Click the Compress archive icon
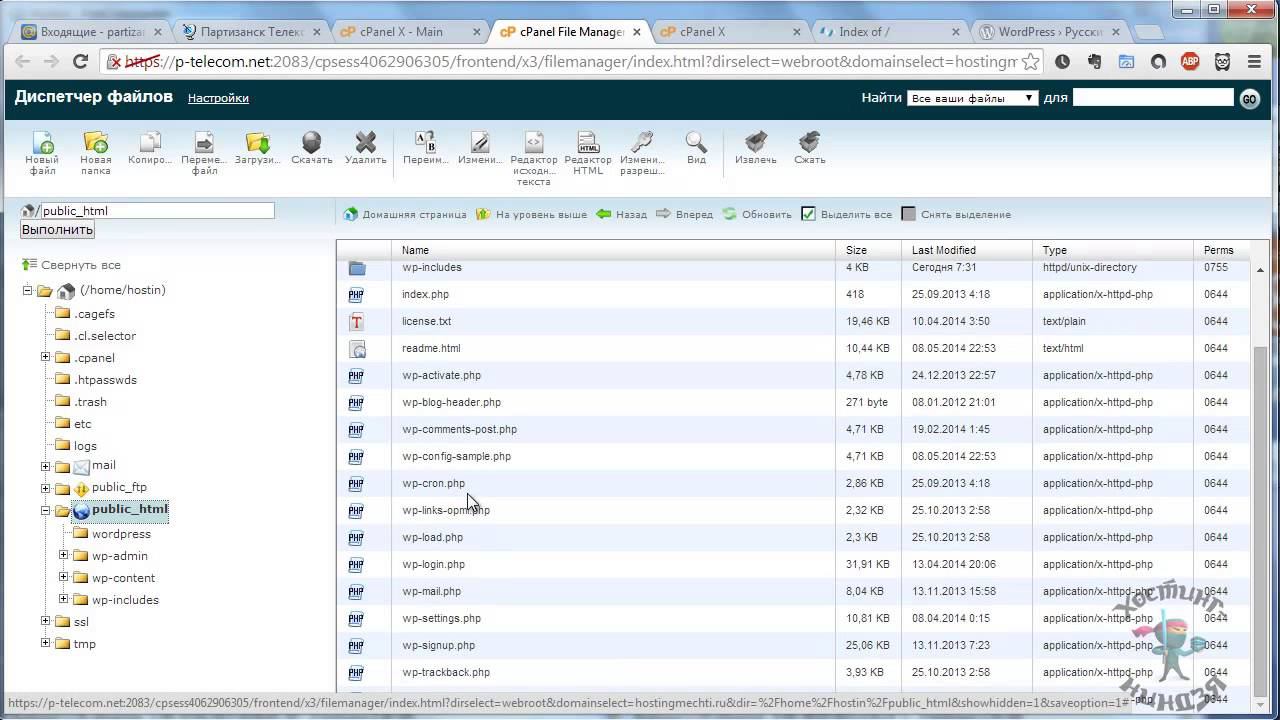The image size is (1280, 720). [809, 143]
